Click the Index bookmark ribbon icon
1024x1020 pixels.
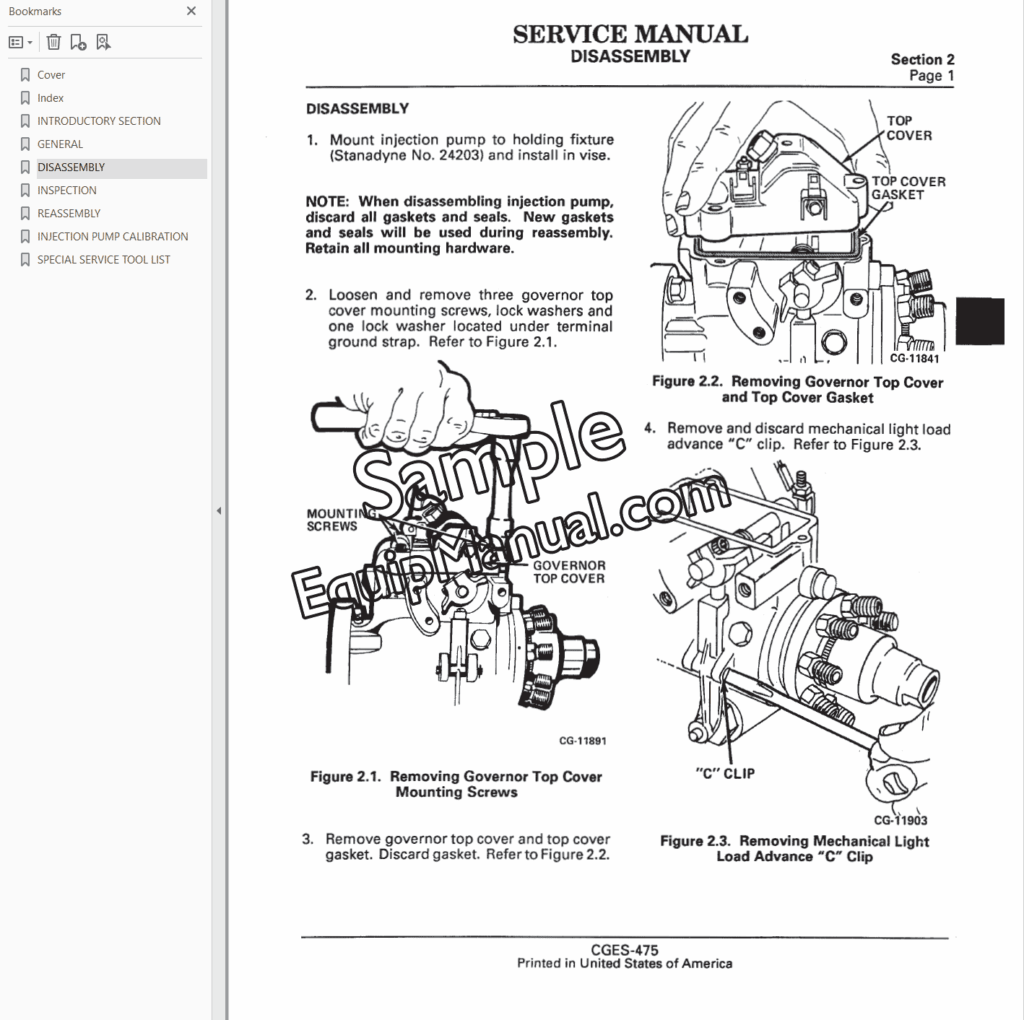pos(25,98)
